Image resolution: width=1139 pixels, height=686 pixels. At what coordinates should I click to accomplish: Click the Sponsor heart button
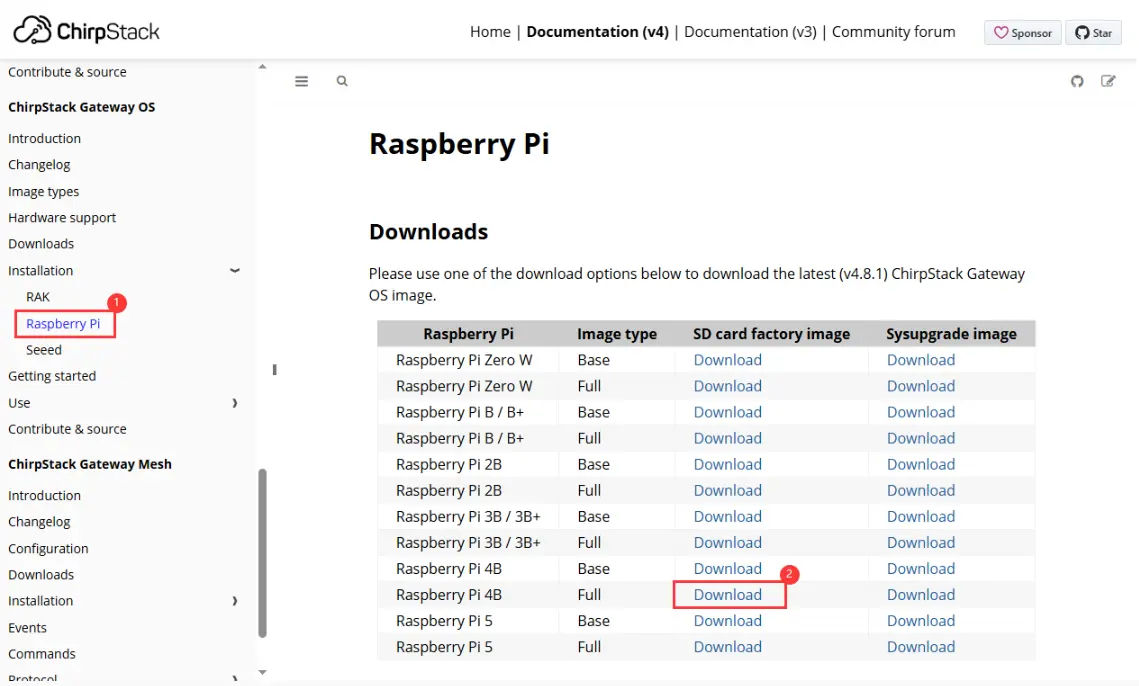(x=1022, y=33)
